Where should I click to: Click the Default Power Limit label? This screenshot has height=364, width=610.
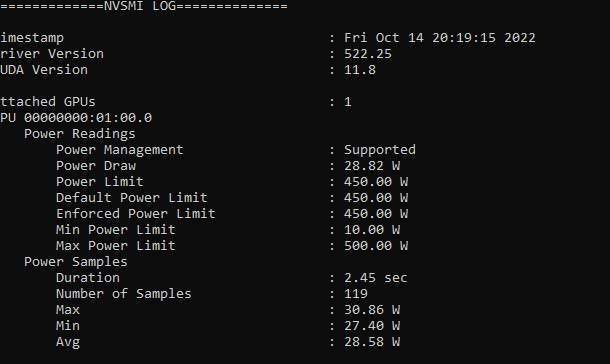pyautogui.click(x=131, y=198)
